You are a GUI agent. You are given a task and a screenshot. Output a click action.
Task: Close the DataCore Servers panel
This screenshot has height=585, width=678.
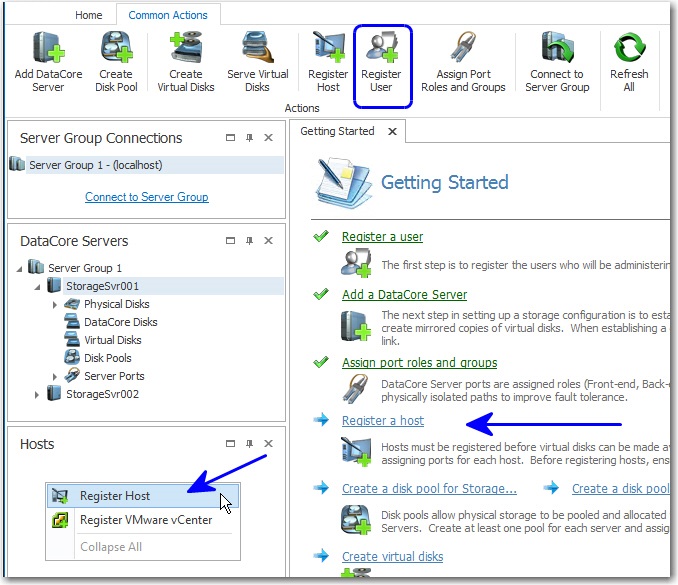coord(269,240)
